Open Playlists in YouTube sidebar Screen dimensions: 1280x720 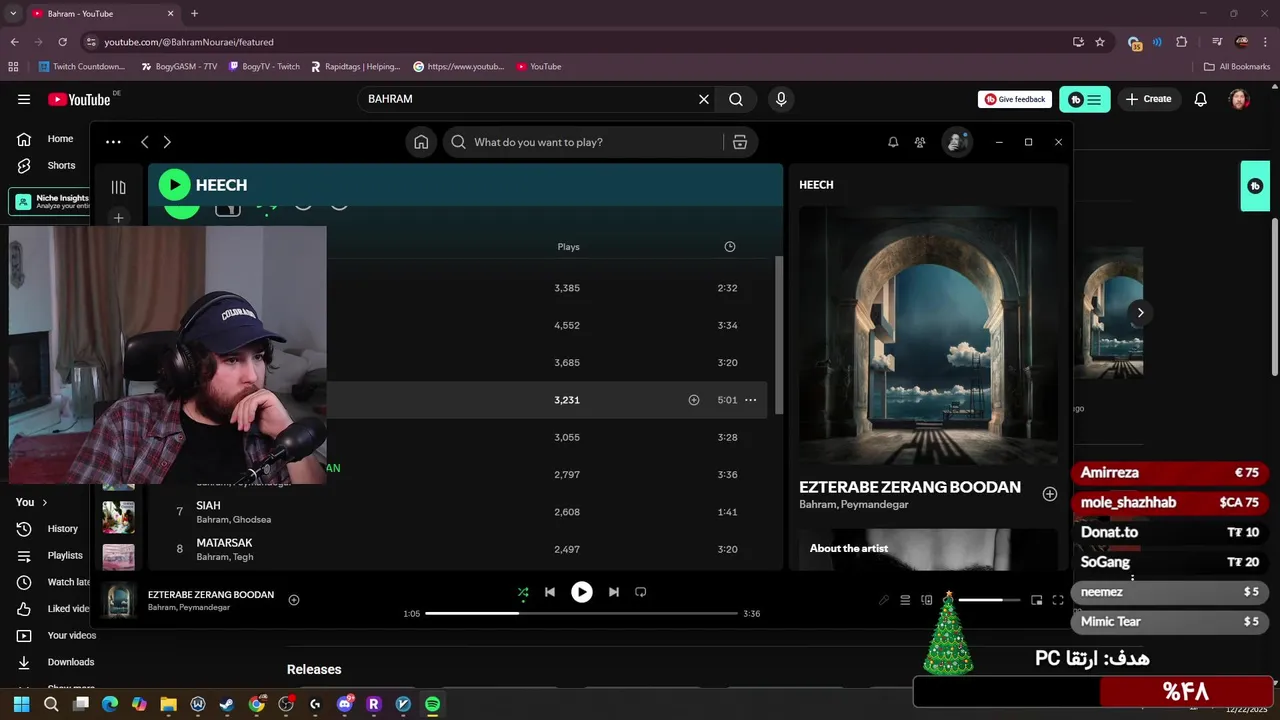pyautogui.click(x=50, y=555)
